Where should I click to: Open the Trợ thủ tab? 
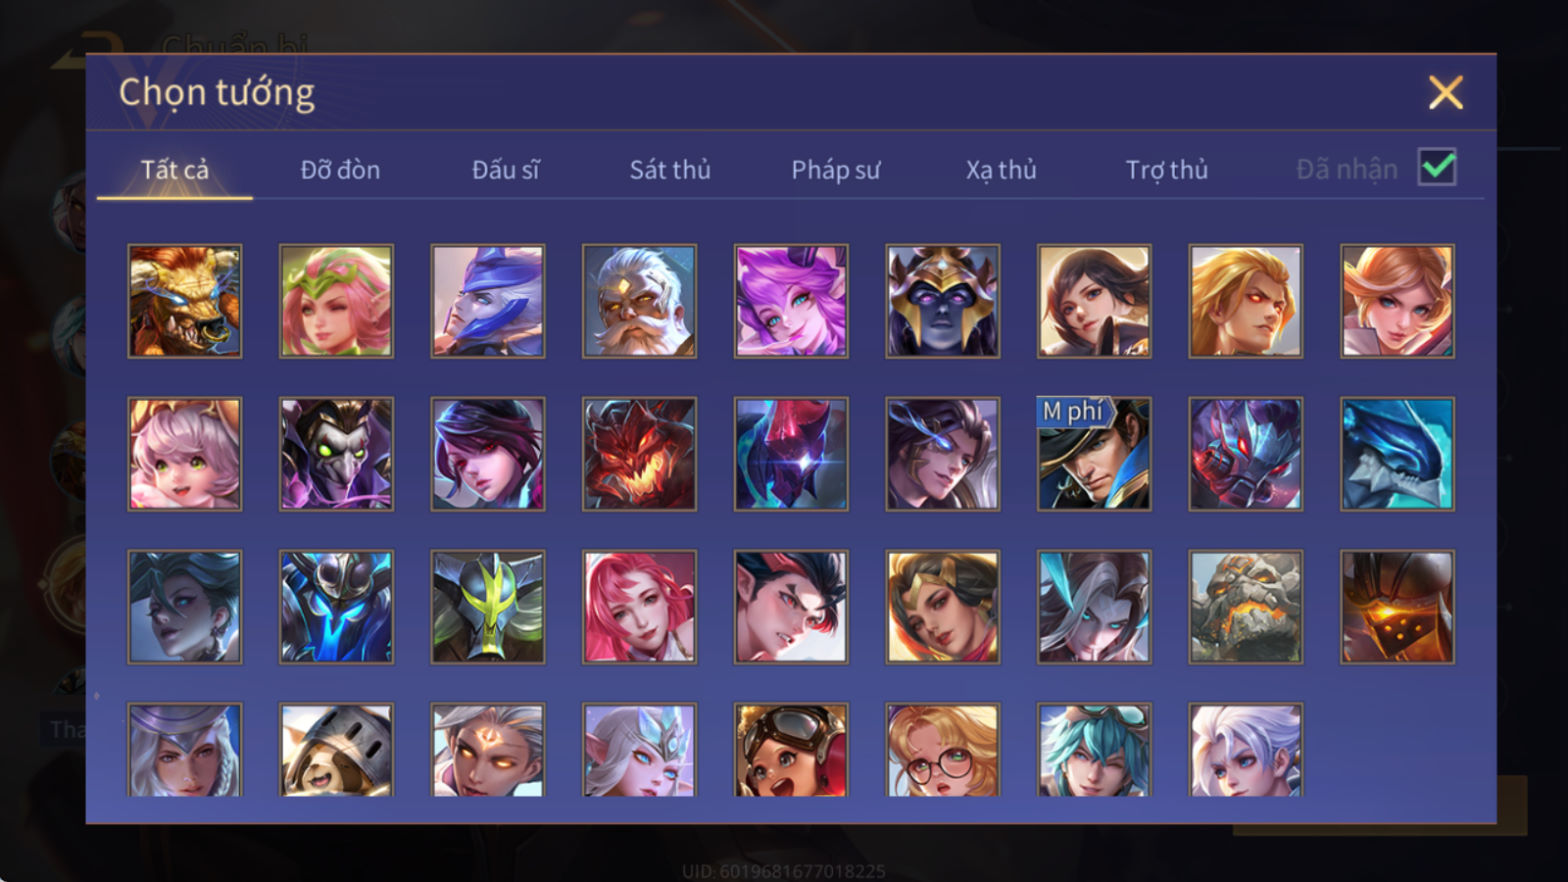click(x=1167, y=170)
